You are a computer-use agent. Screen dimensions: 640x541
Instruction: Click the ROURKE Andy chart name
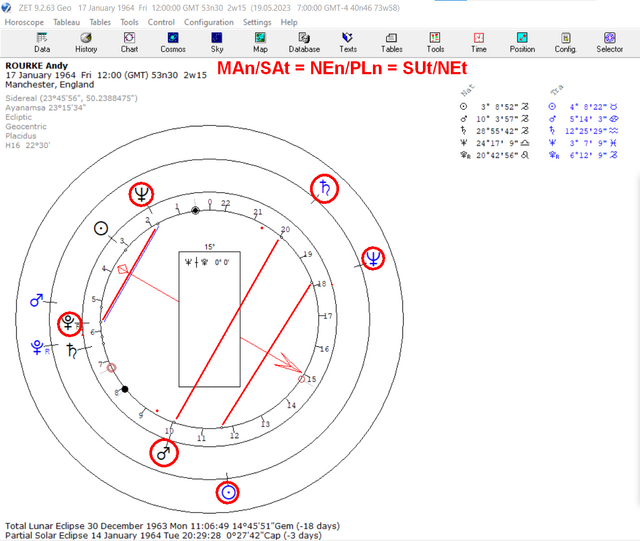[x=36, y=65]
